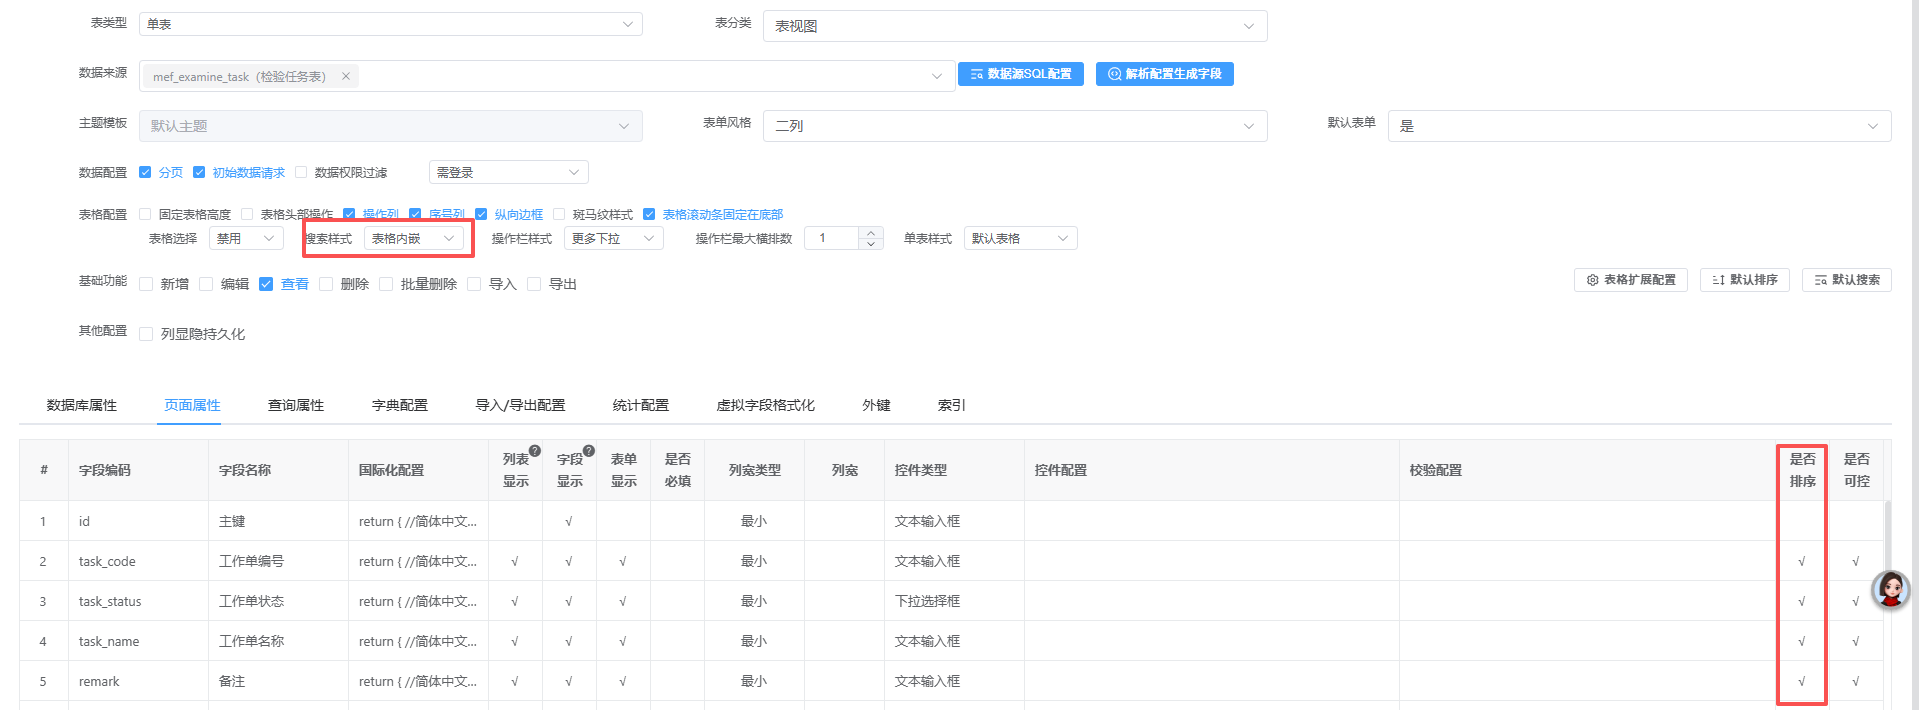
Task: Tick the 列显隐持久化 checkbox
Action: click(x=147, y=334)
